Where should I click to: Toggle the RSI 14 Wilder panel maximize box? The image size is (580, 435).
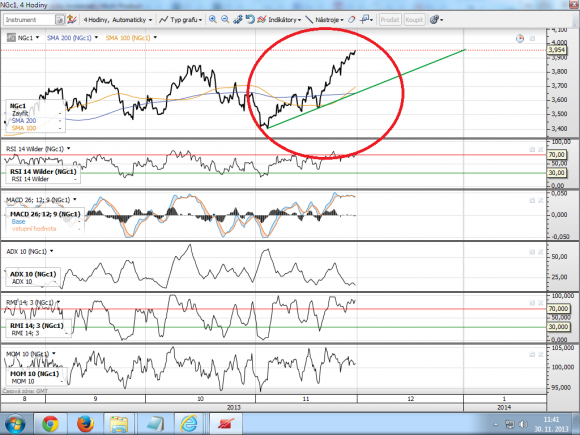[532, 149]
